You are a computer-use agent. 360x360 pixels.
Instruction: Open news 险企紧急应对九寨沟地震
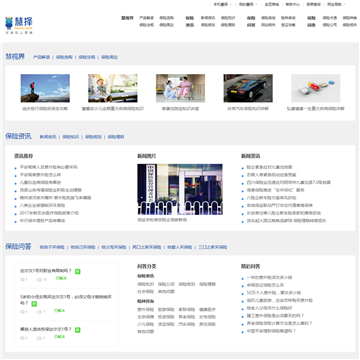[x=269, y=167]
